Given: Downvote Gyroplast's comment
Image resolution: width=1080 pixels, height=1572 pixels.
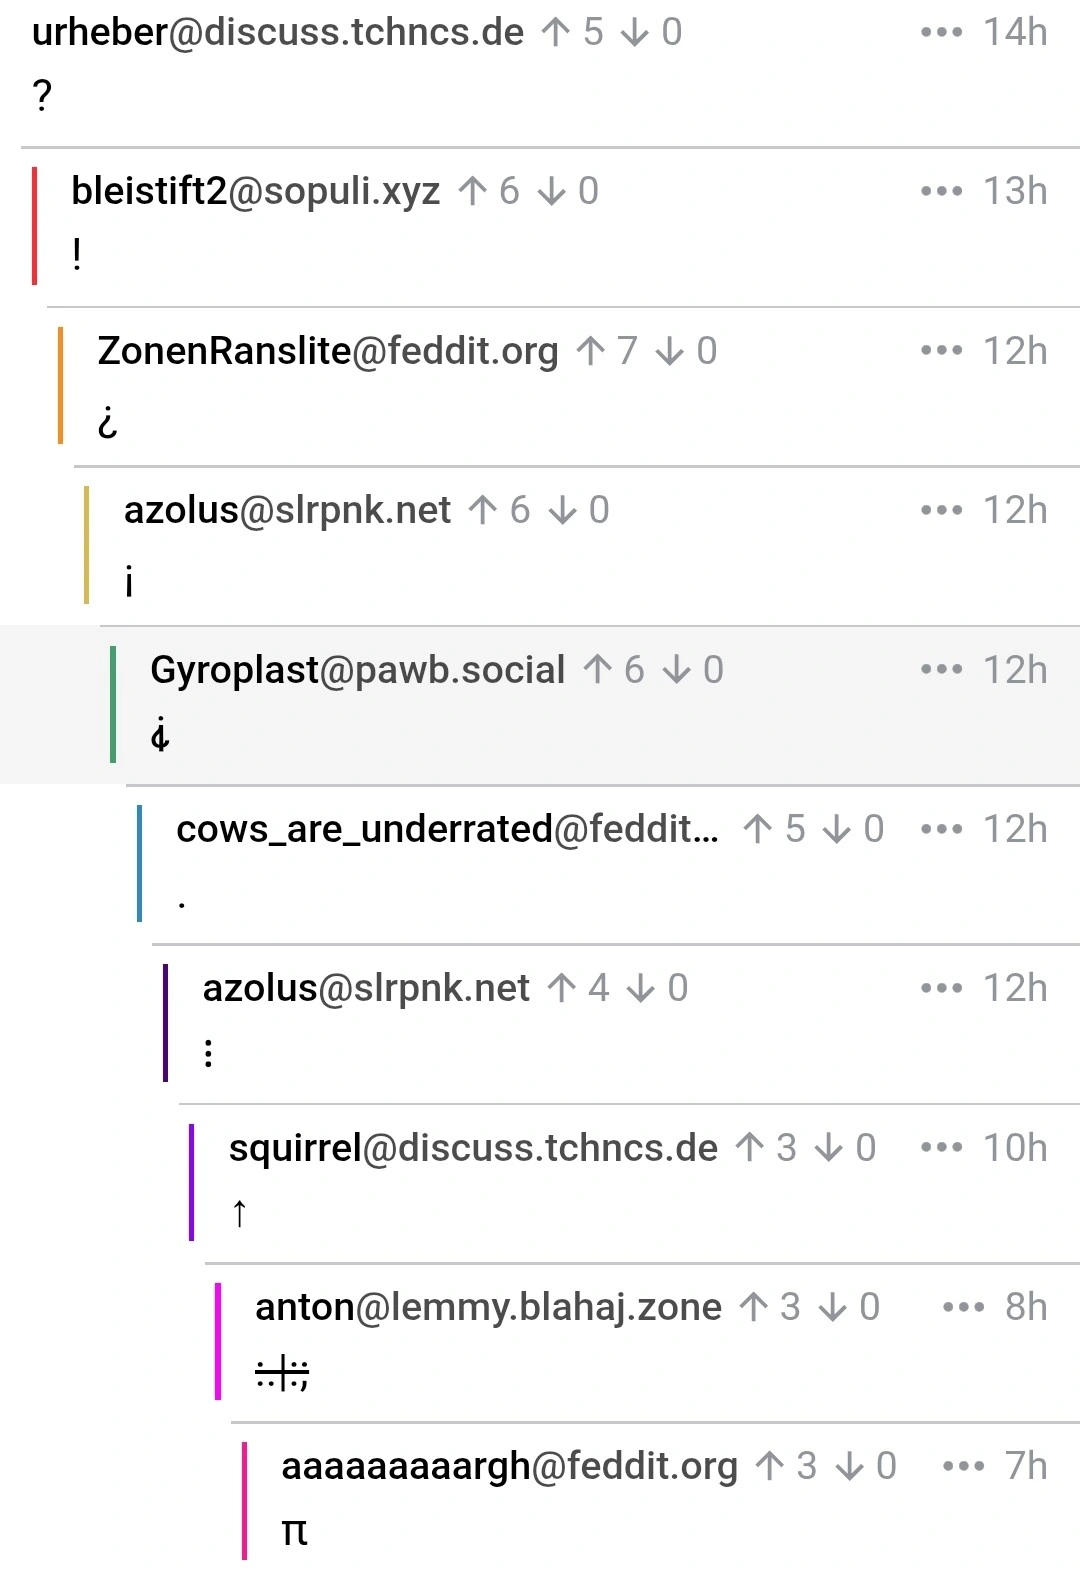Looking at the screenshot, I should pos(677,670).
